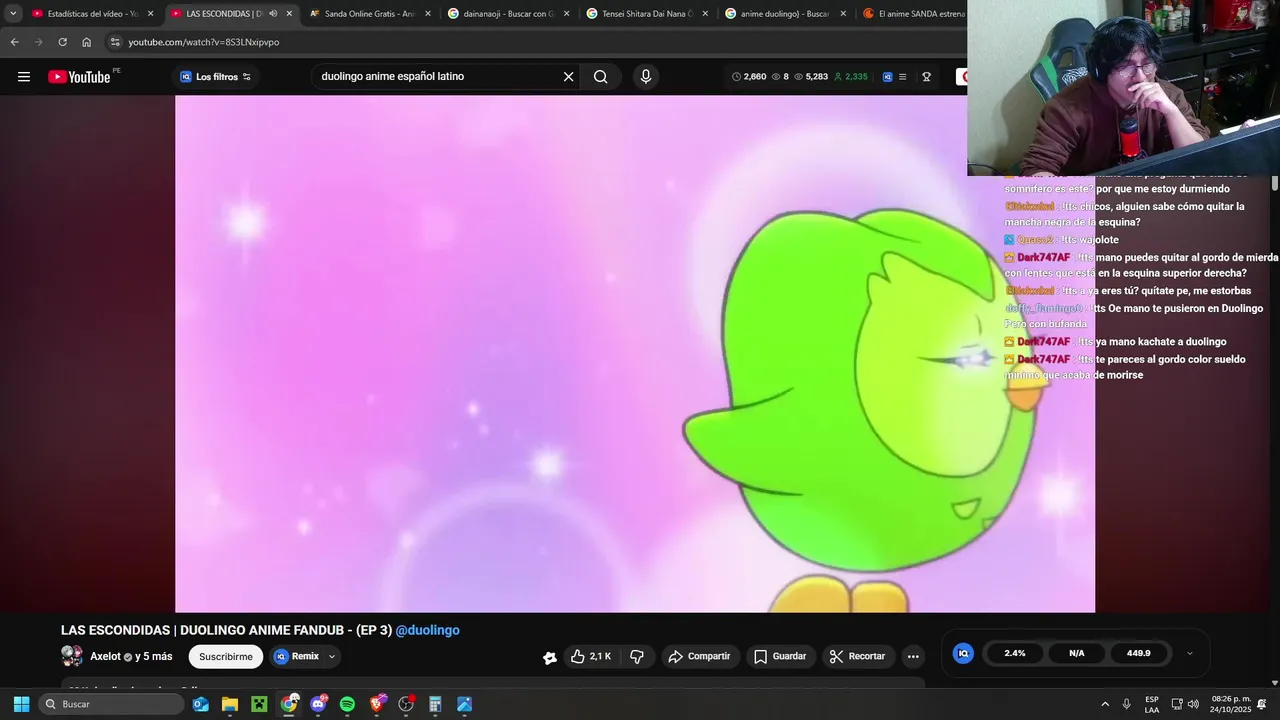
Task: Click the taskbar Buscar search box
Action: [112, 704]
